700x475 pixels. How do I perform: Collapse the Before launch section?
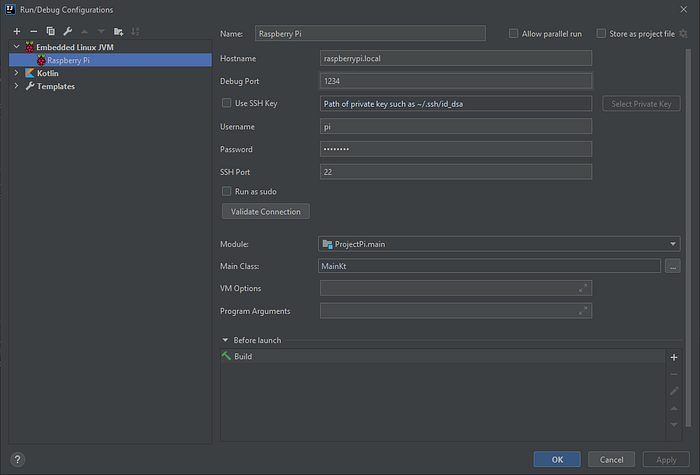point(225,340)
